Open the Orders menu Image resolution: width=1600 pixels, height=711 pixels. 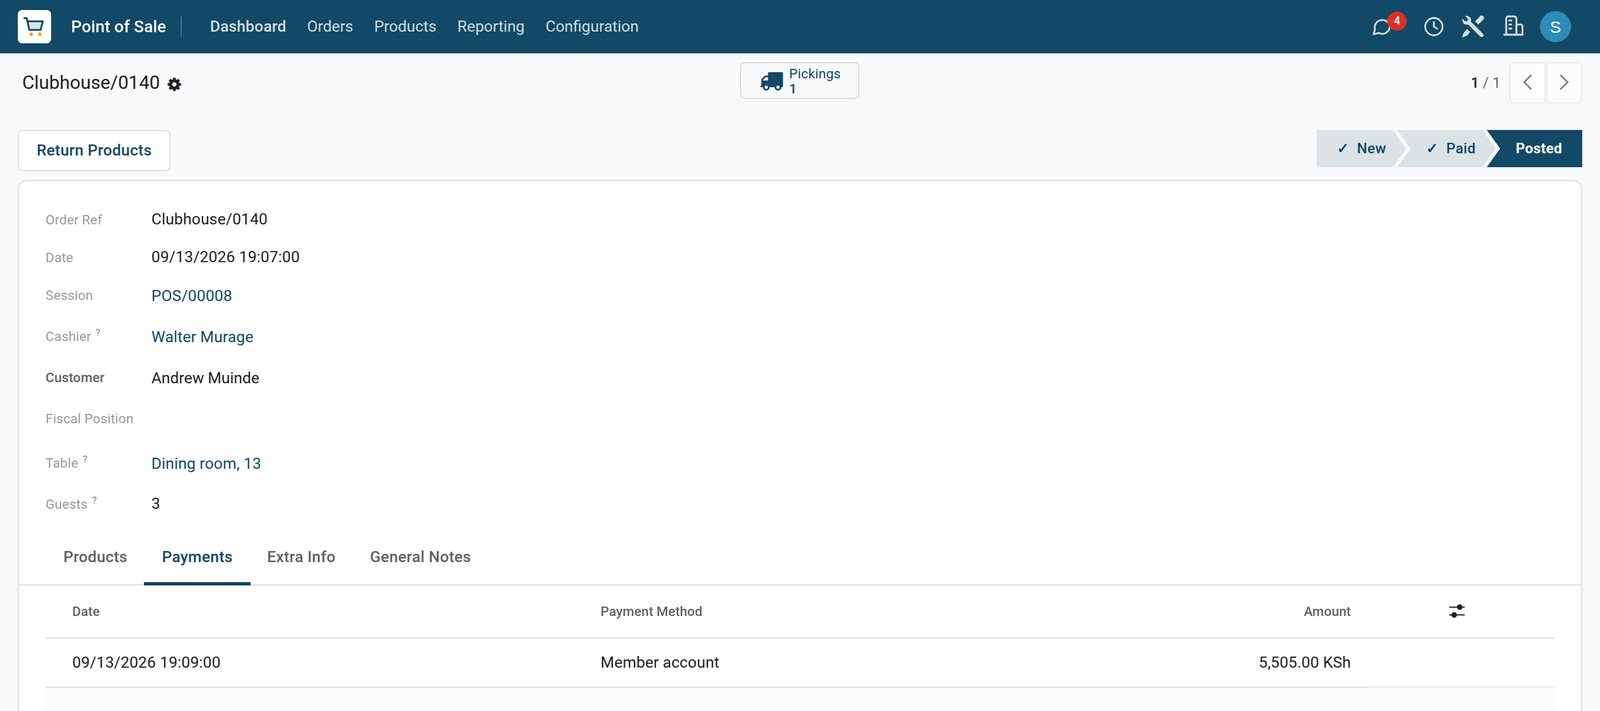[330, 26]
